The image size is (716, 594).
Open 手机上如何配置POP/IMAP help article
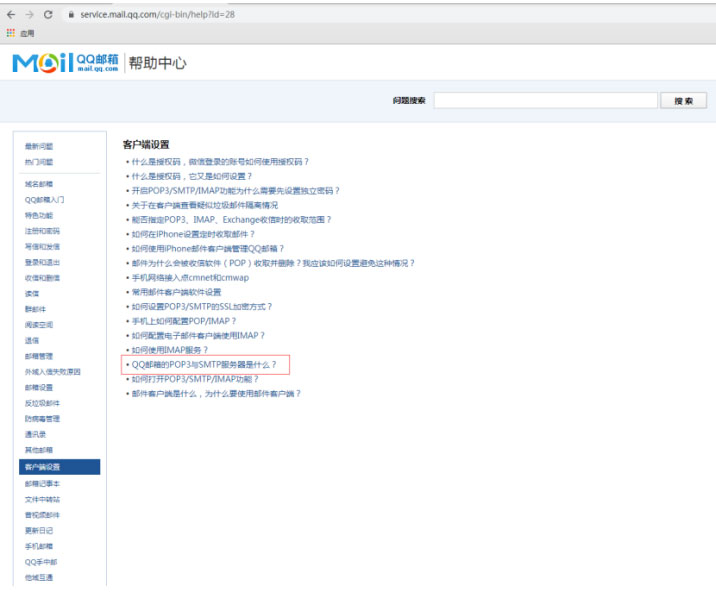tap(184, 321)
